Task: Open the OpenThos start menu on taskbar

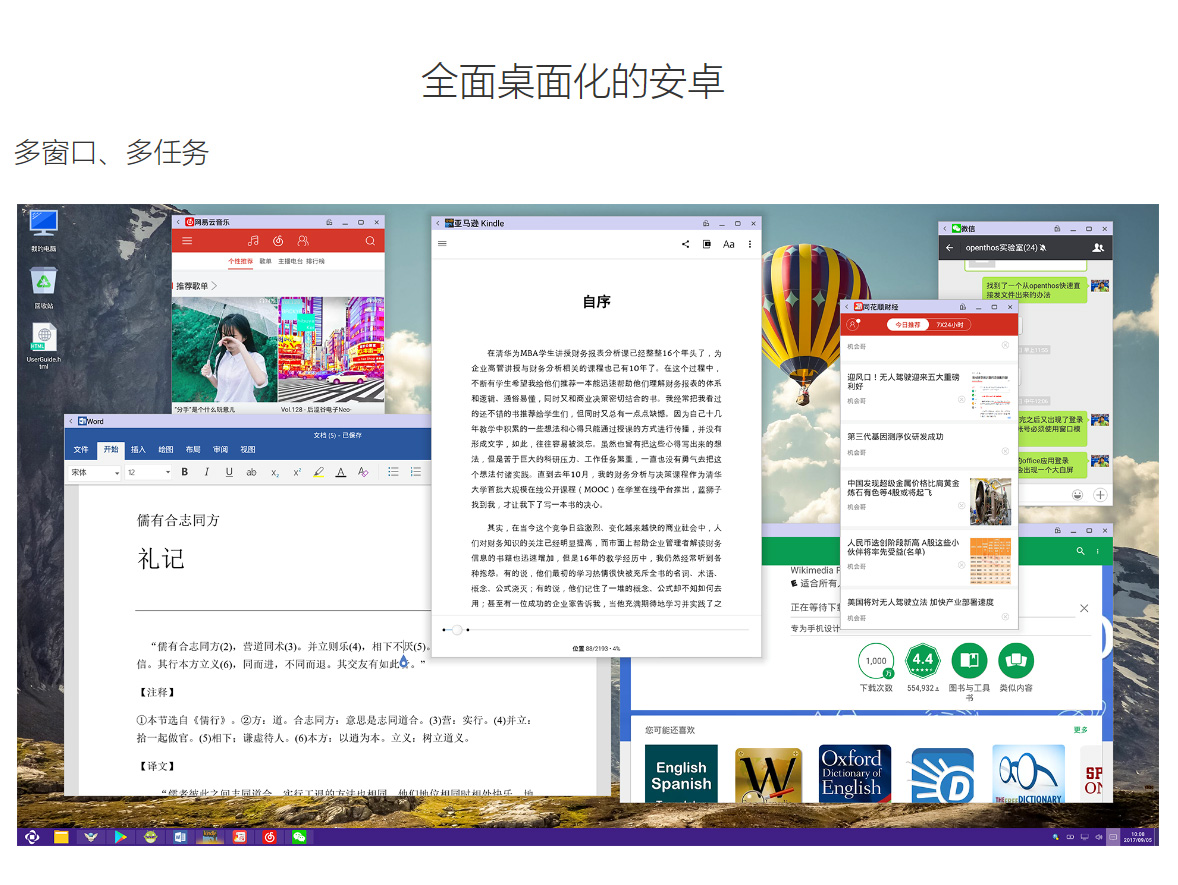Action: 32,837
